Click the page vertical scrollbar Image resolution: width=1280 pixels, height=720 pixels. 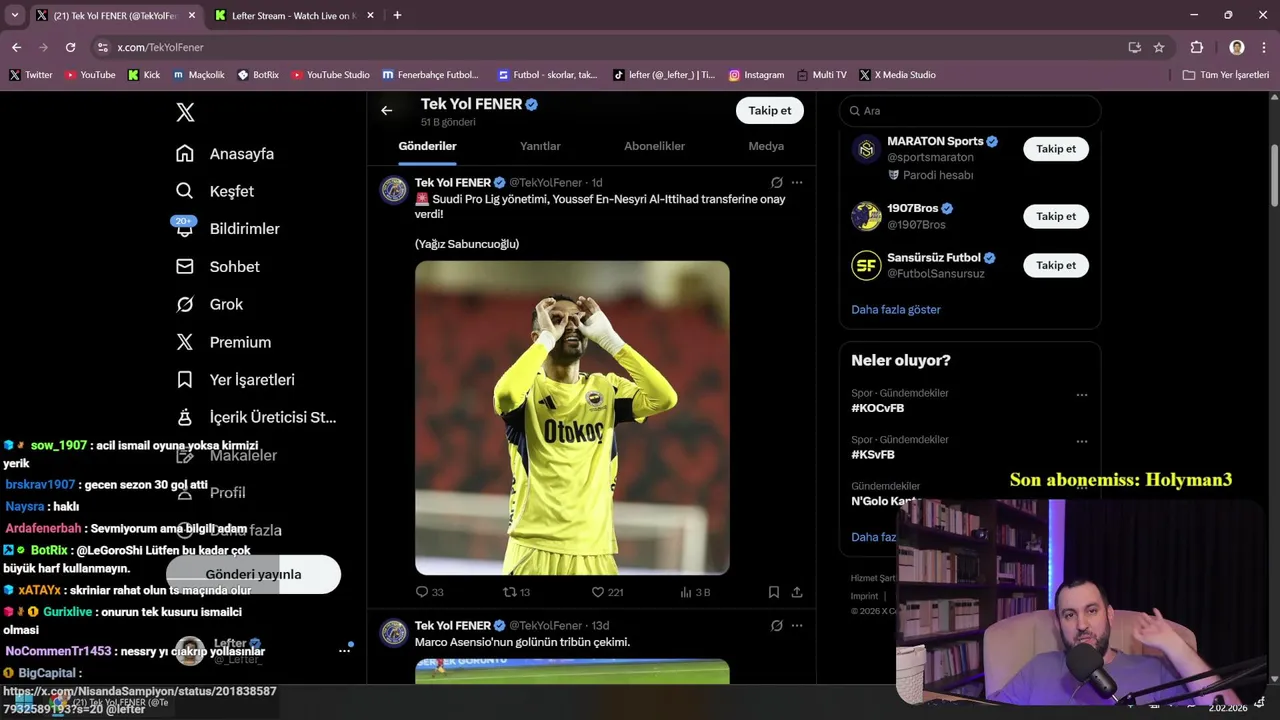1274,175
